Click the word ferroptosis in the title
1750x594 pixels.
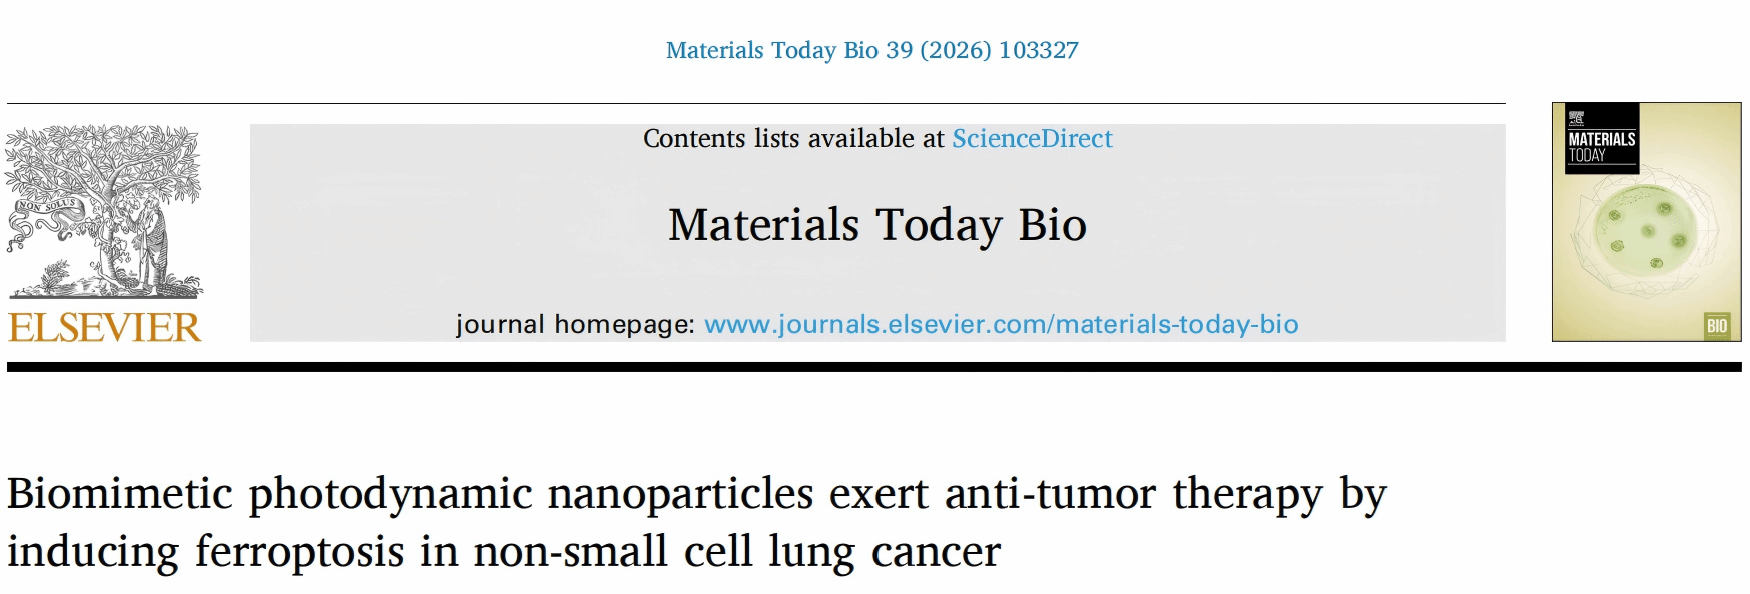pos(300,552)
